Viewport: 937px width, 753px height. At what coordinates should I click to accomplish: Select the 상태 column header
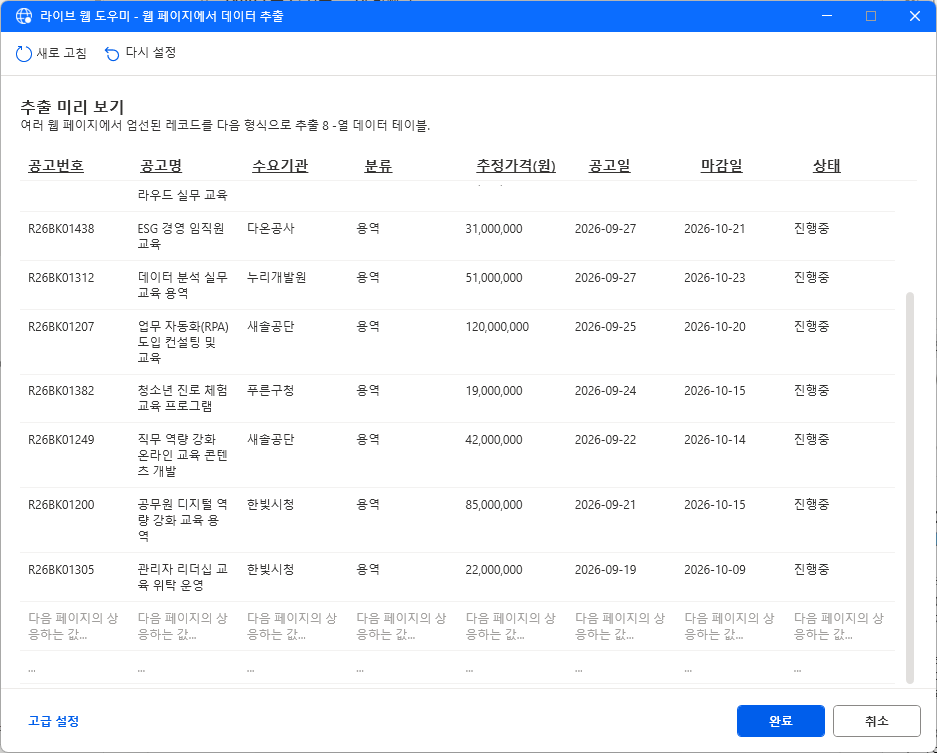826,166
